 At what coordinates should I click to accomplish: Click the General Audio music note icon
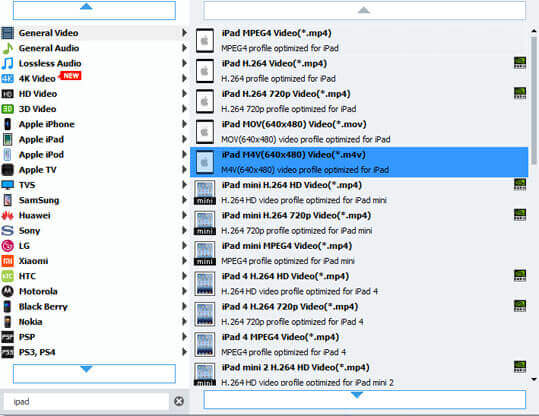pos(8,48)
